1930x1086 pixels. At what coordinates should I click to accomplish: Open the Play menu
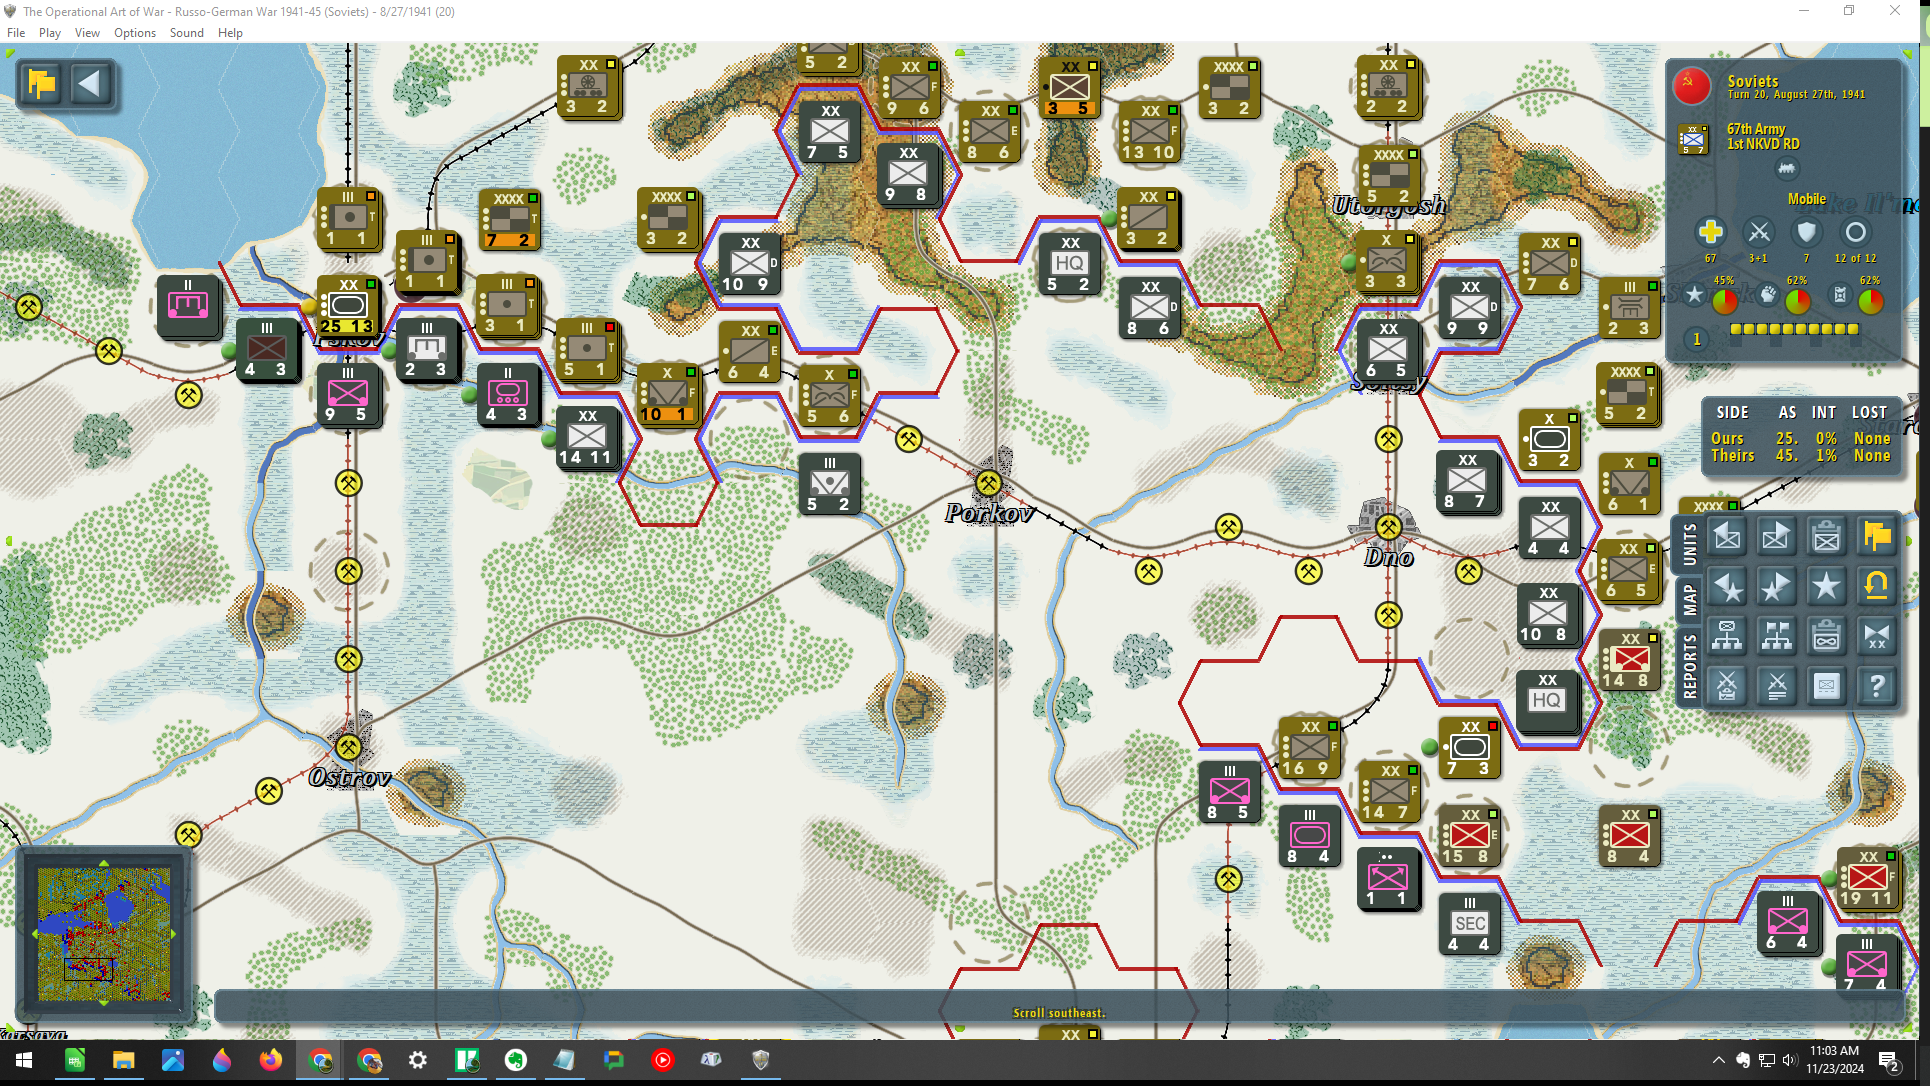[x=50, y=33]
